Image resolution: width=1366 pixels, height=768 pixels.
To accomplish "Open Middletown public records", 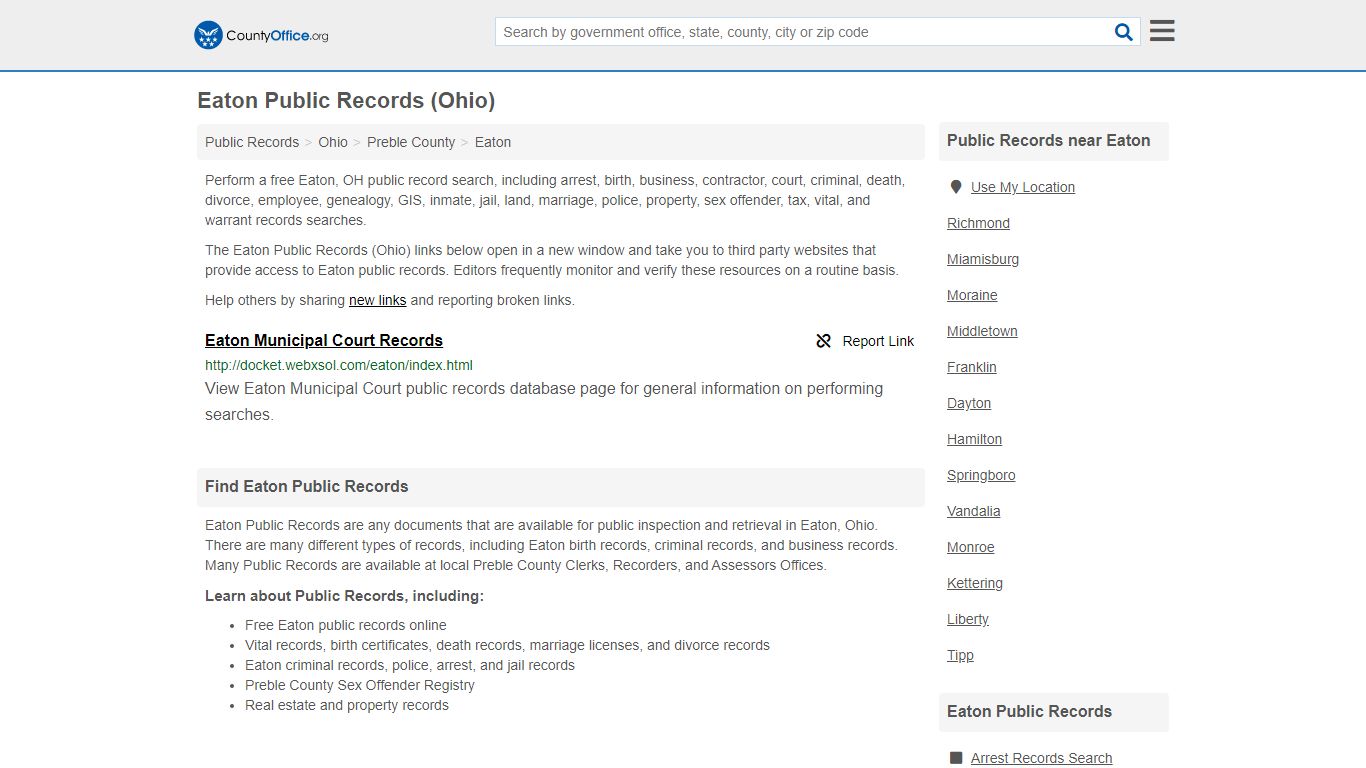I will 982,331.
